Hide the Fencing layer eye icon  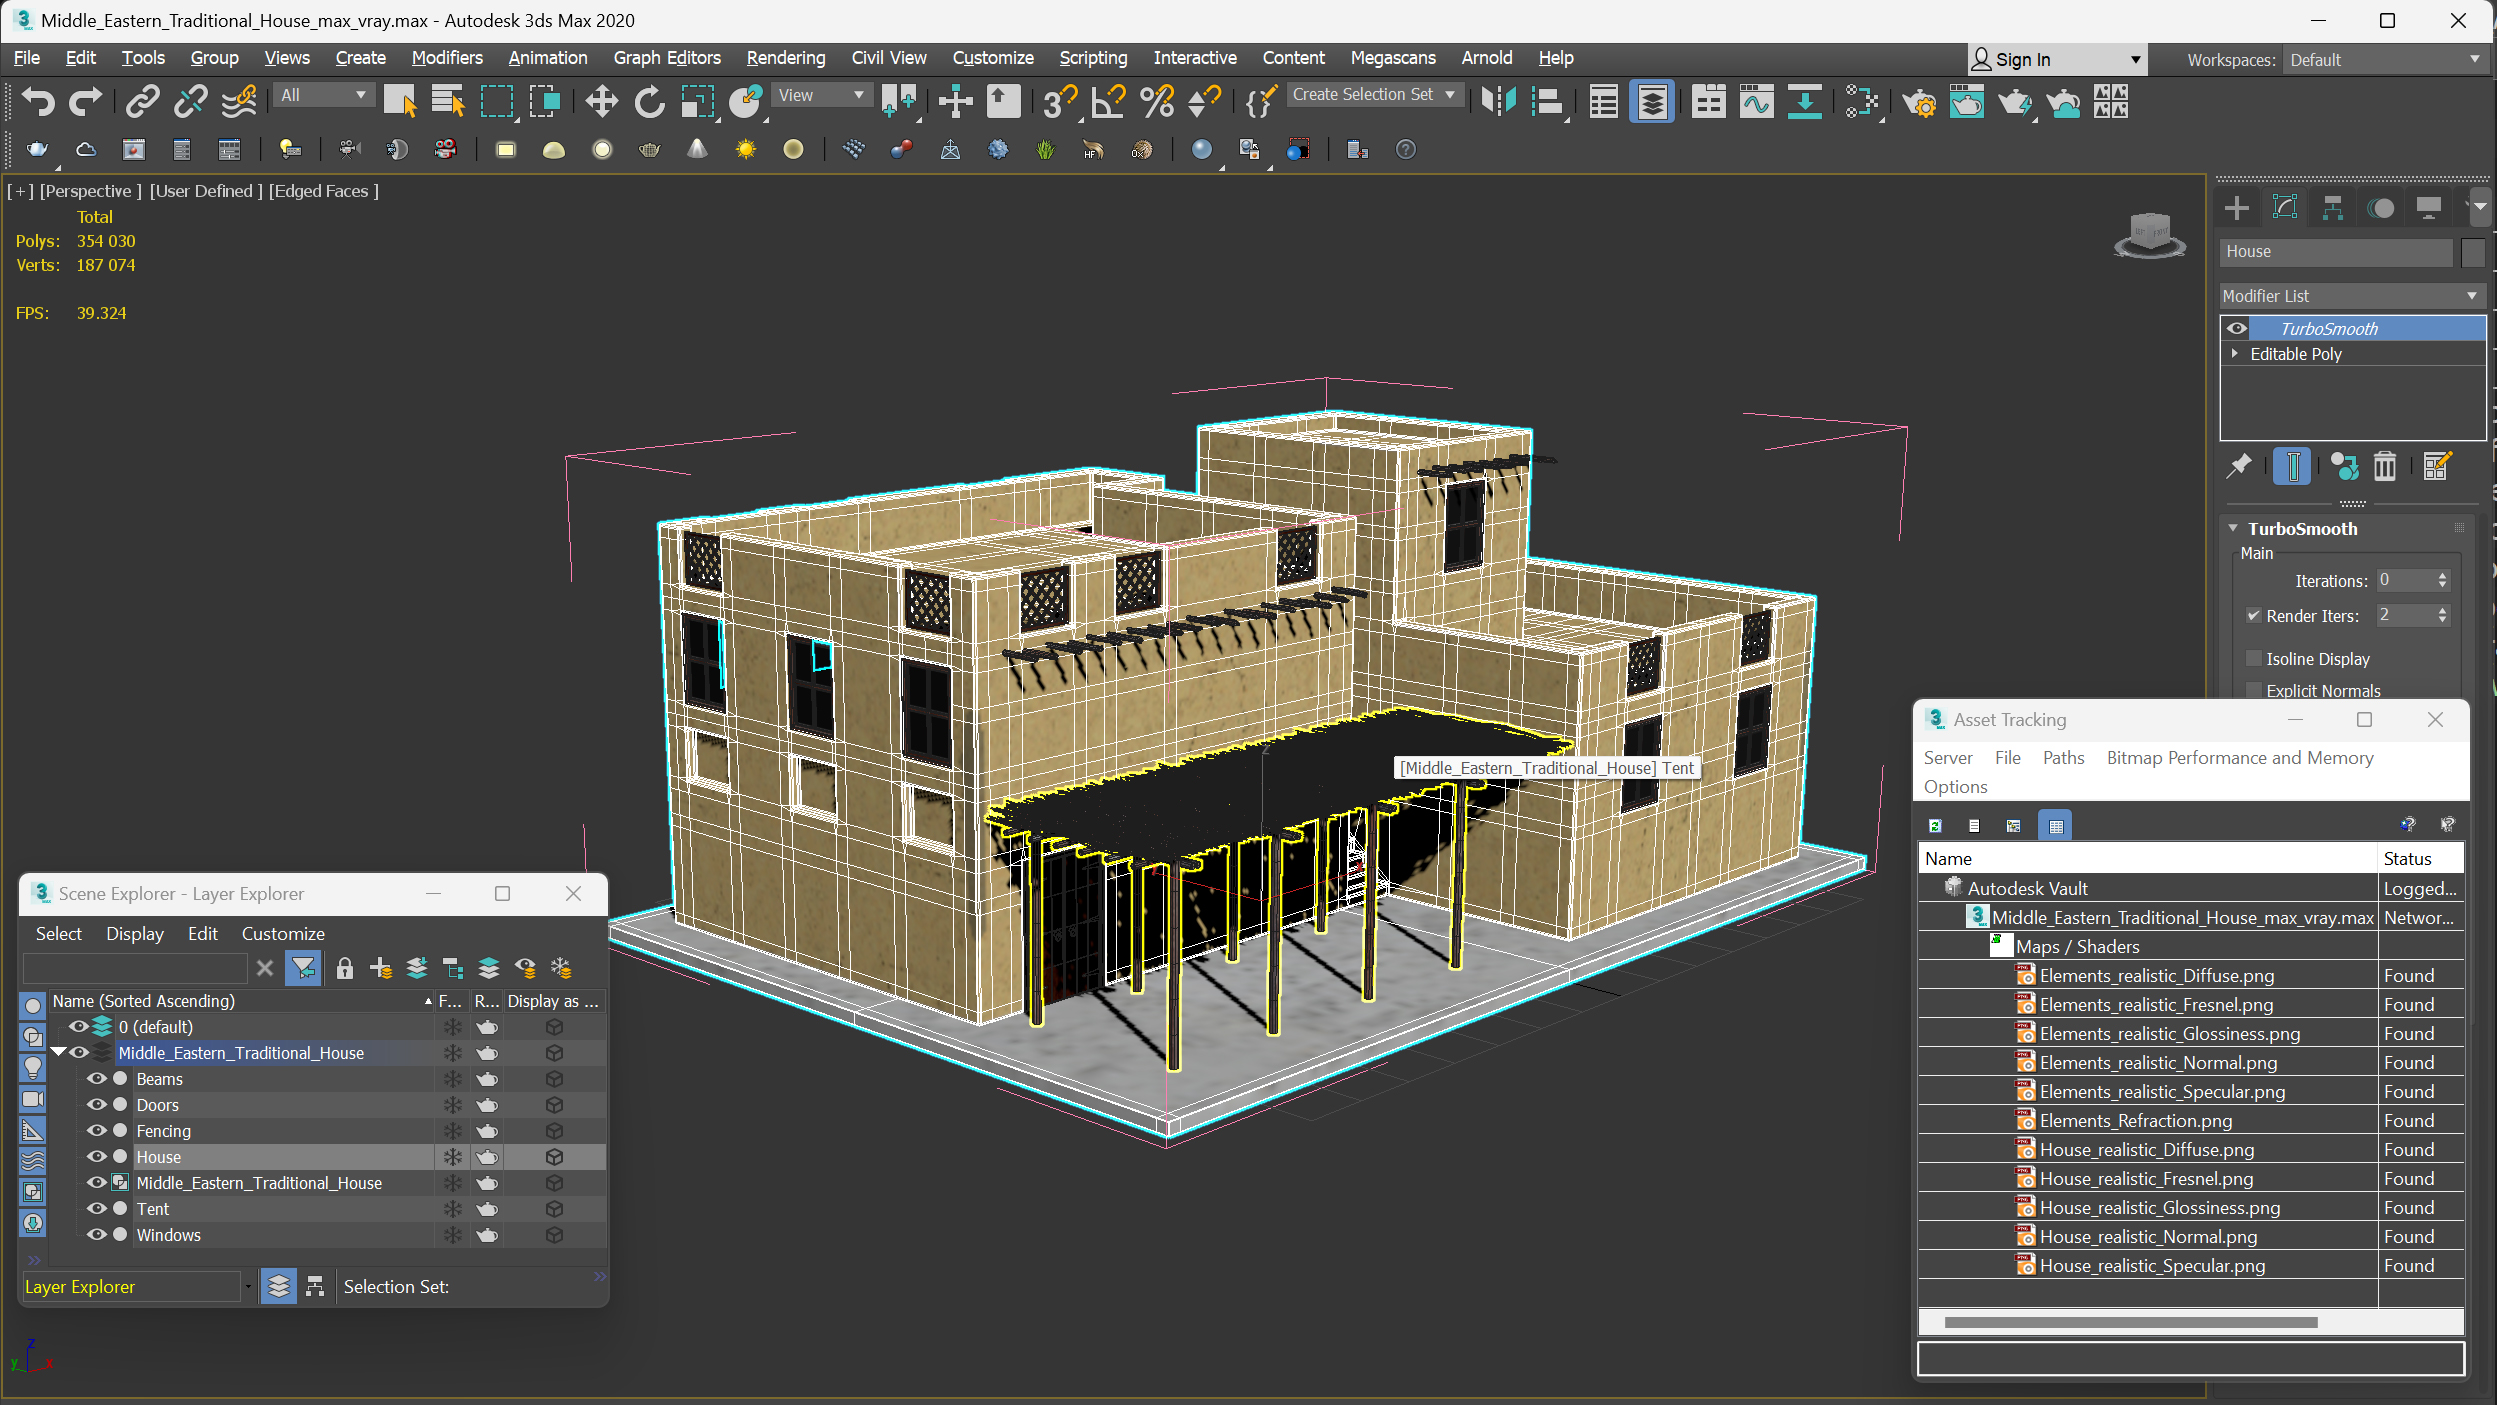pos(96,1131)
